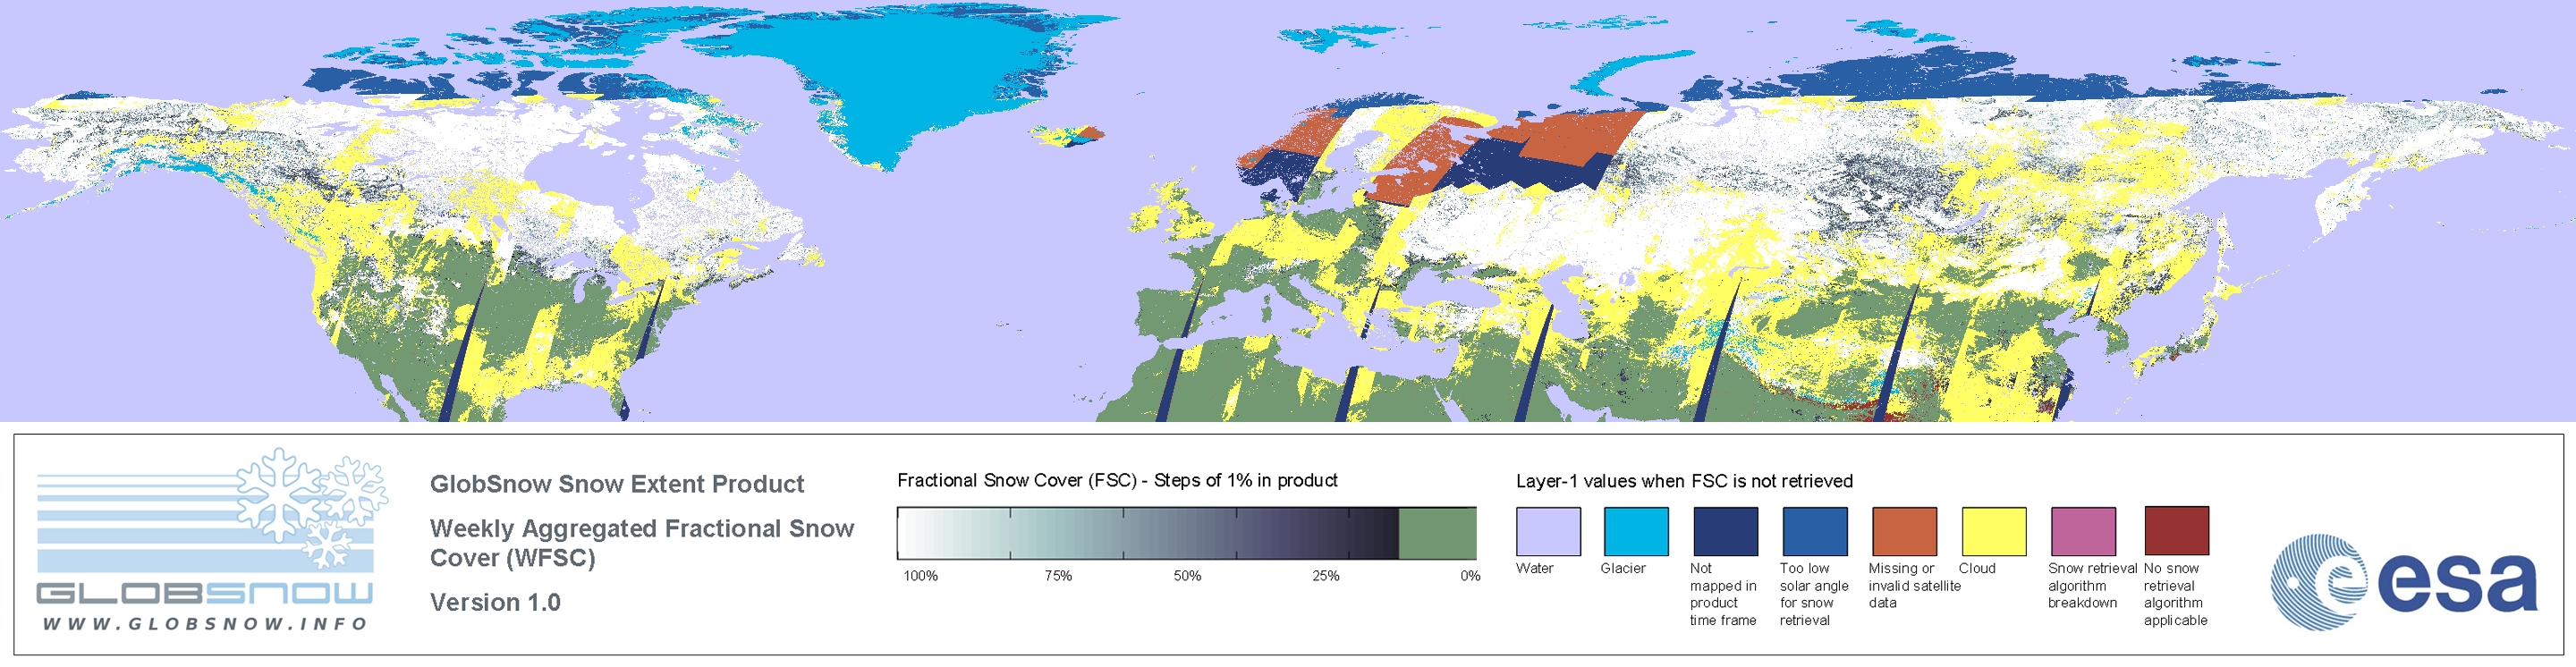Click the 'Glacier' legend label
Image resolution: width=2576 pixels, height=667 pixels.
[x=1623, y=568]
